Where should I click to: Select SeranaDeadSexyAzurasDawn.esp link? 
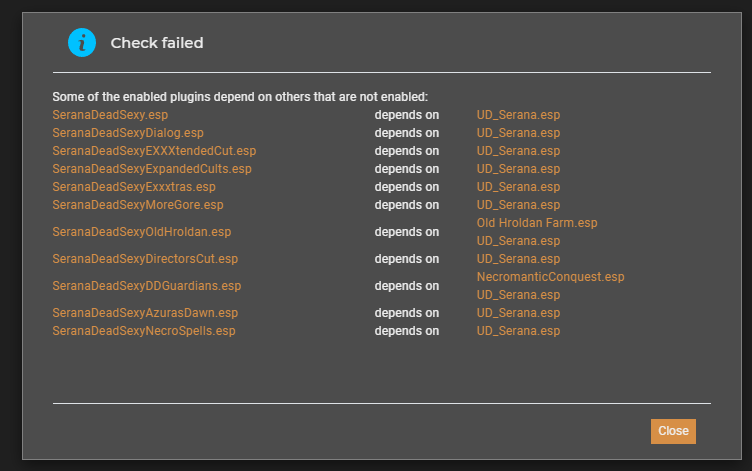[145, 313]
